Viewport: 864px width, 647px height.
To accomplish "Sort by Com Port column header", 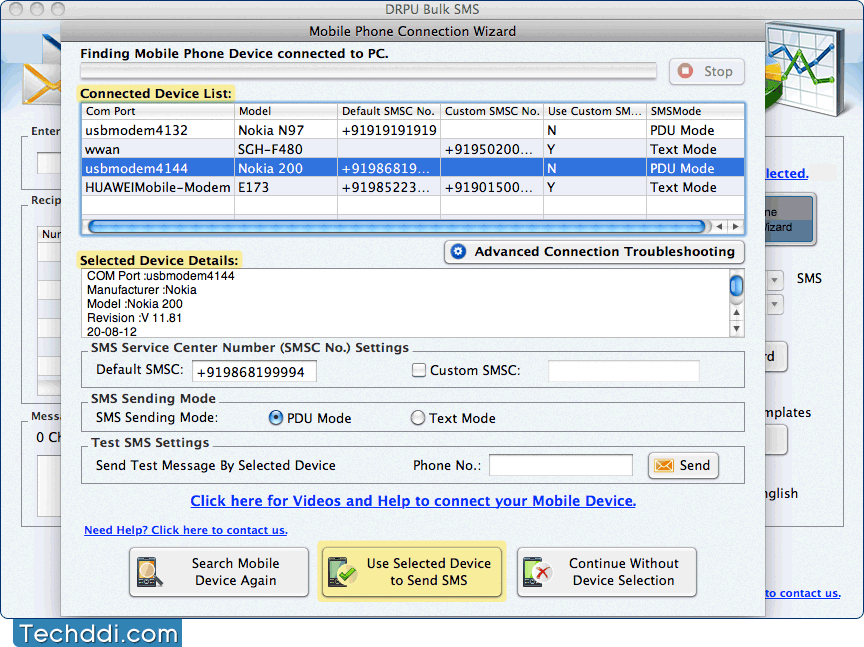I will [x=158, y=111].
